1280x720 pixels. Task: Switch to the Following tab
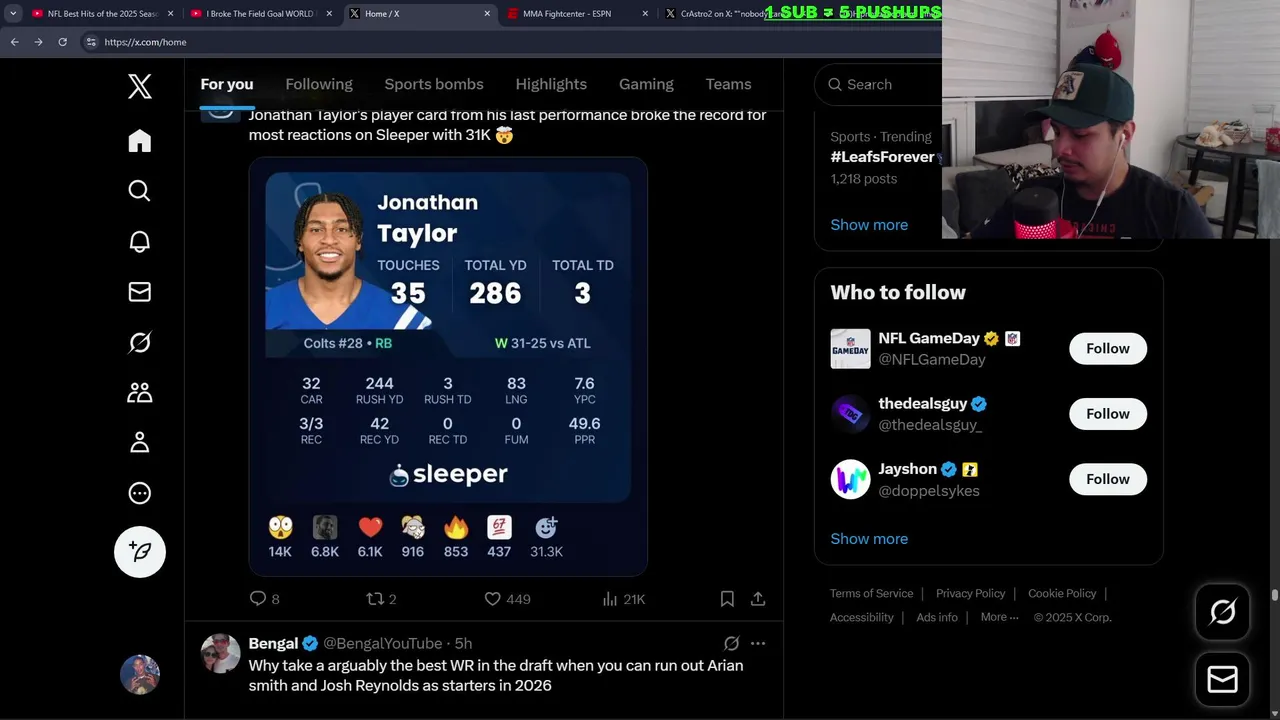[x=319, y=84]
